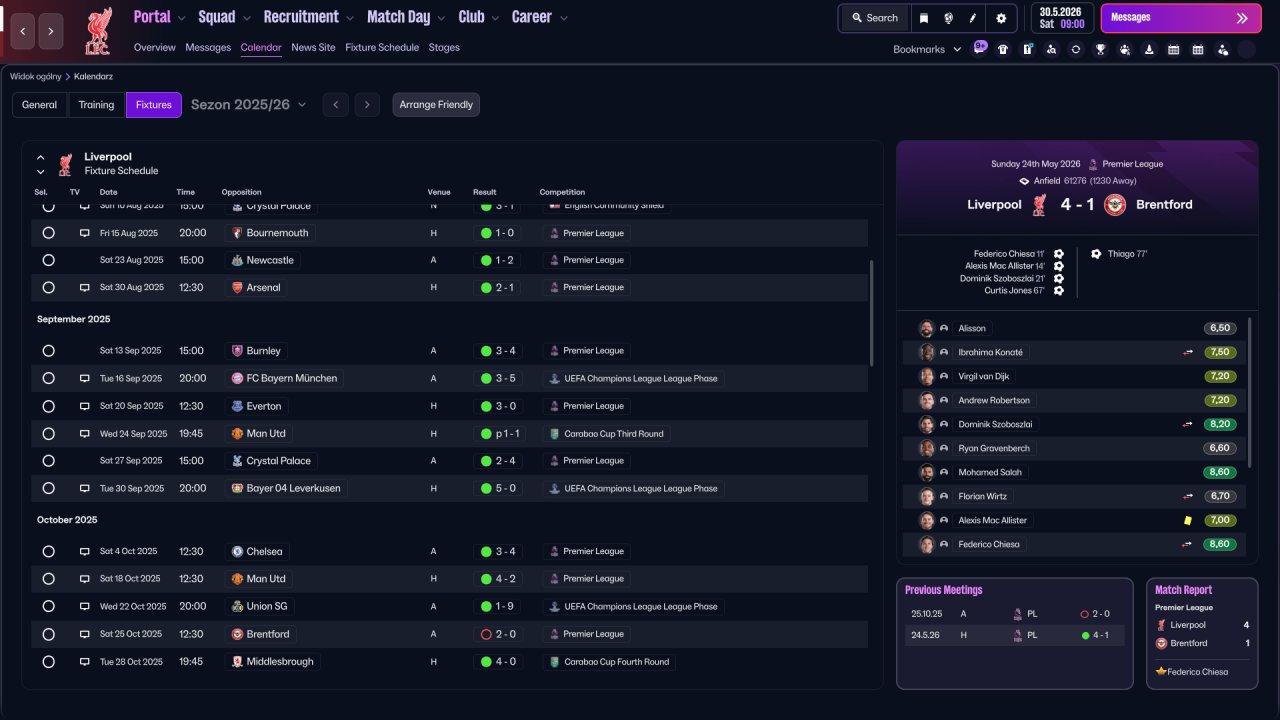The width and height of the screenshot is (1280, 720).
Task: Open the Widok ogólny breadcrumb link
Action: [35, 76]
